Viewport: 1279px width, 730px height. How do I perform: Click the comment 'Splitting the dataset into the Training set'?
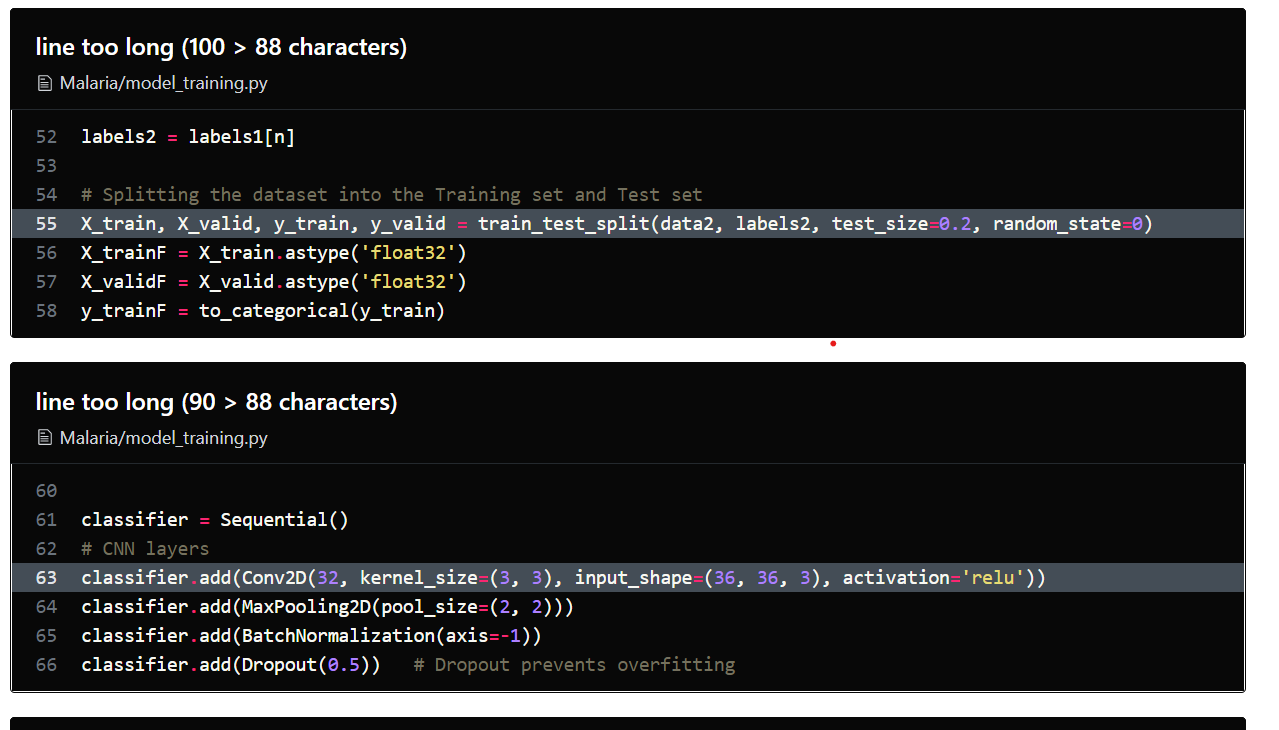coord(392,195)
